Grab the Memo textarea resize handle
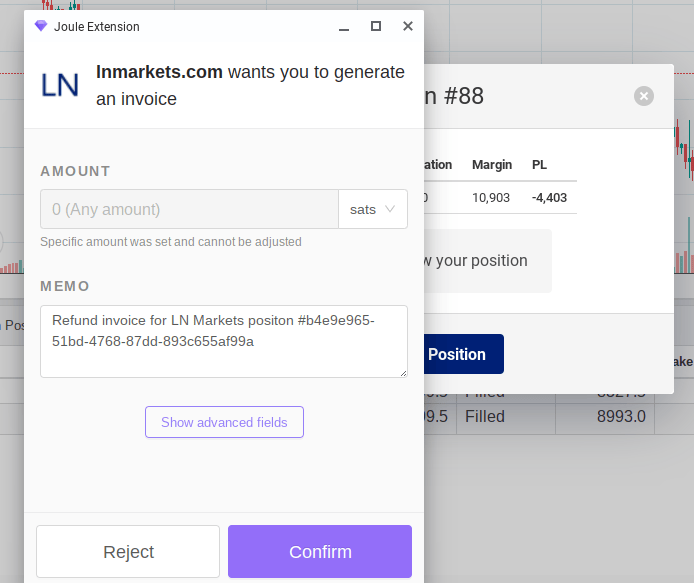694x583 pixels. tap(403, 373)
